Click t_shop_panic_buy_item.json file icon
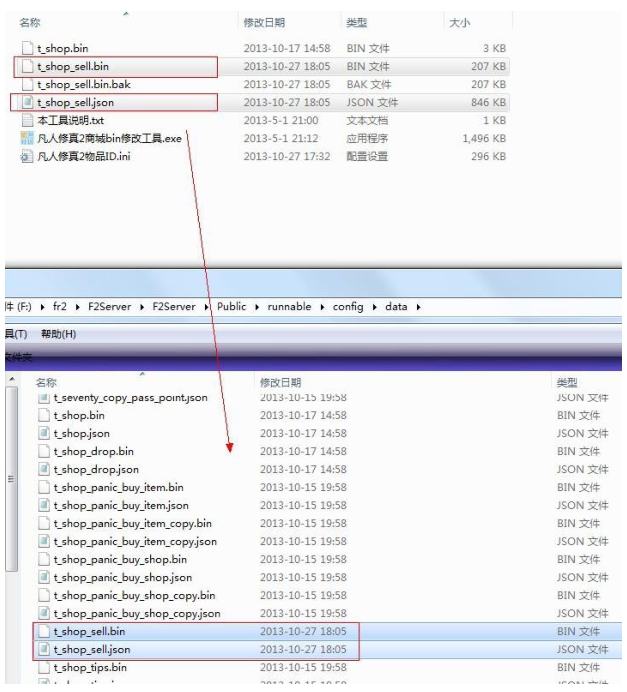Screen dimensions: 627x692 click(x=44, y=505)
